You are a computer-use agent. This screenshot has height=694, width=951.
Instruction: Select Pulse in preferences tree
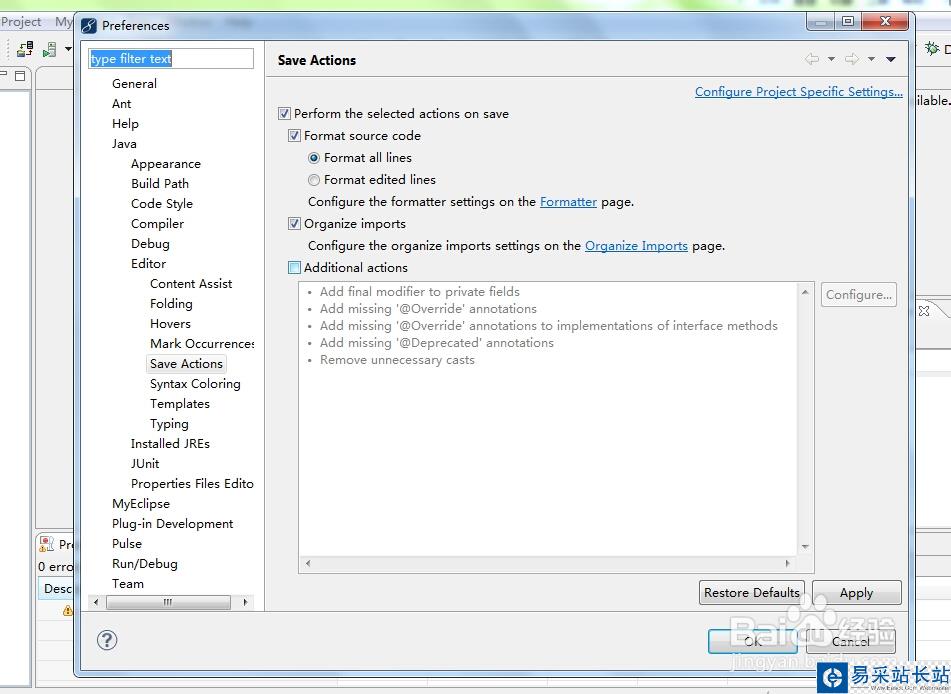coord(127,544)
